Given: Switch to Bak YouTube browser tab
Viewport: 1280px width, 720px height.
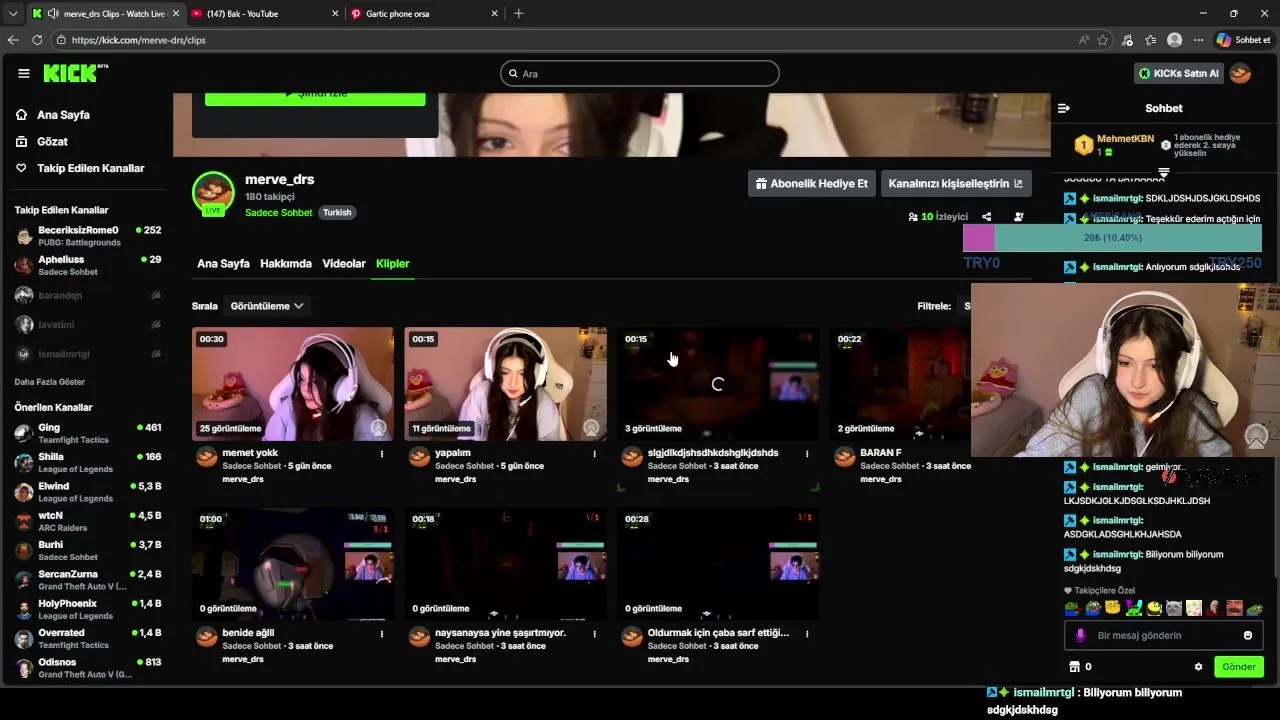Looking at the screenshot, I should (265, 14).
